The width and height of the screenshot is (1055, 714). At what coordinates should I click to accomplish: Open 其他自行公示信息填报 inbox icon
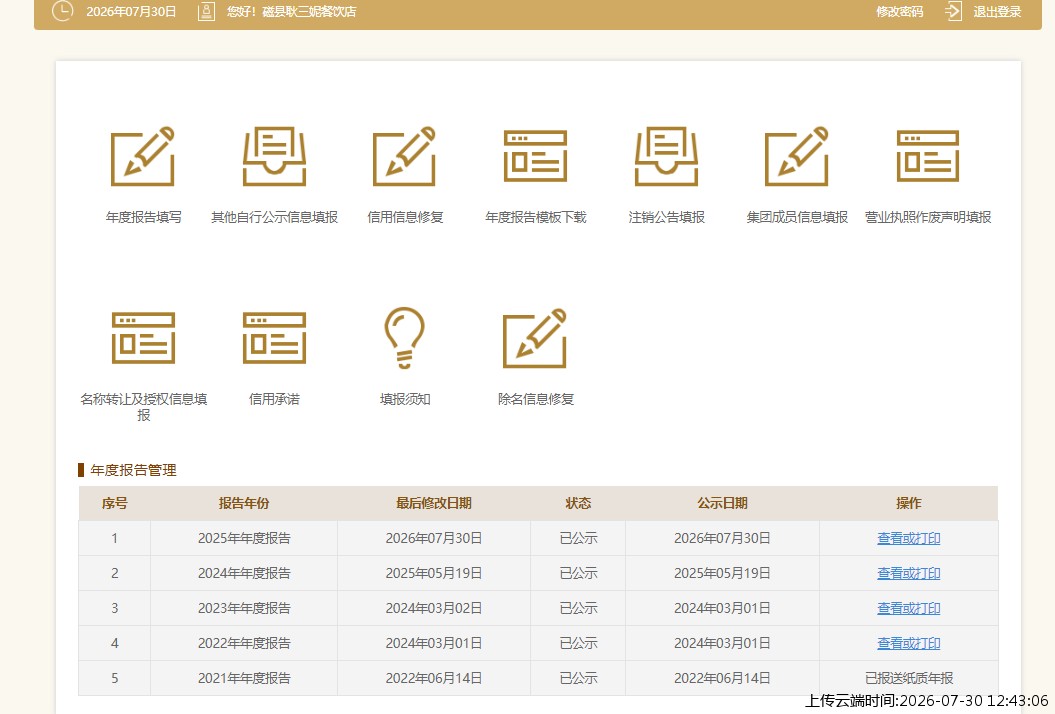coord(274,156)
